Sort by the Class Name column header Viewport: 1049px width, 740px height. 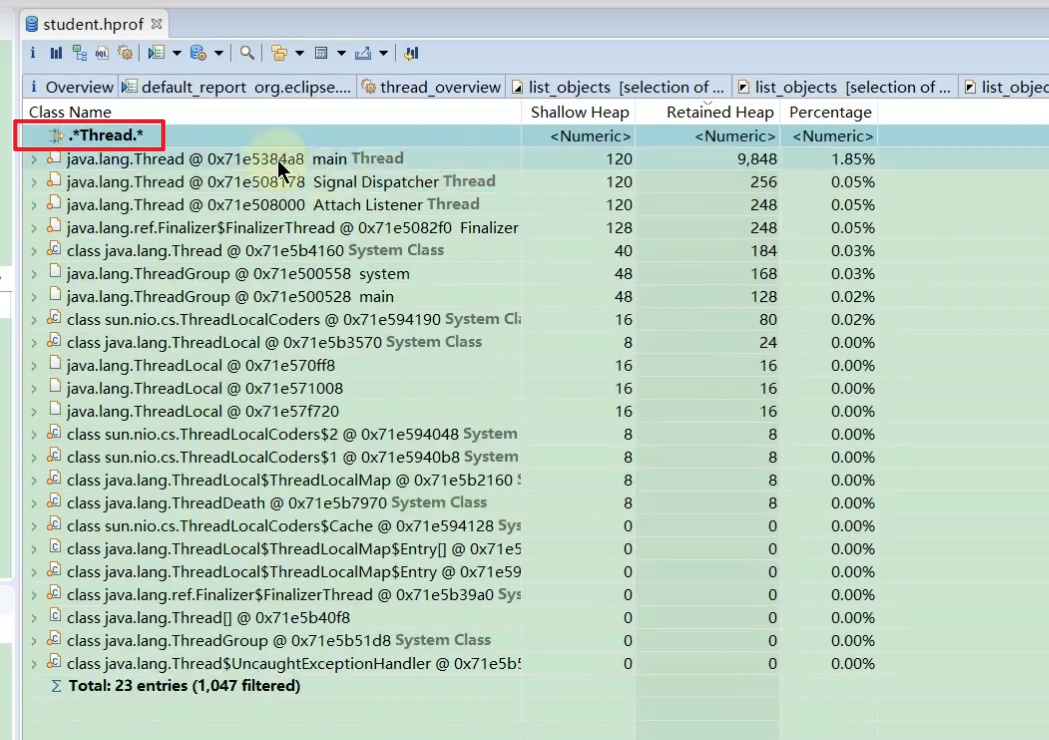coord(272,112)
